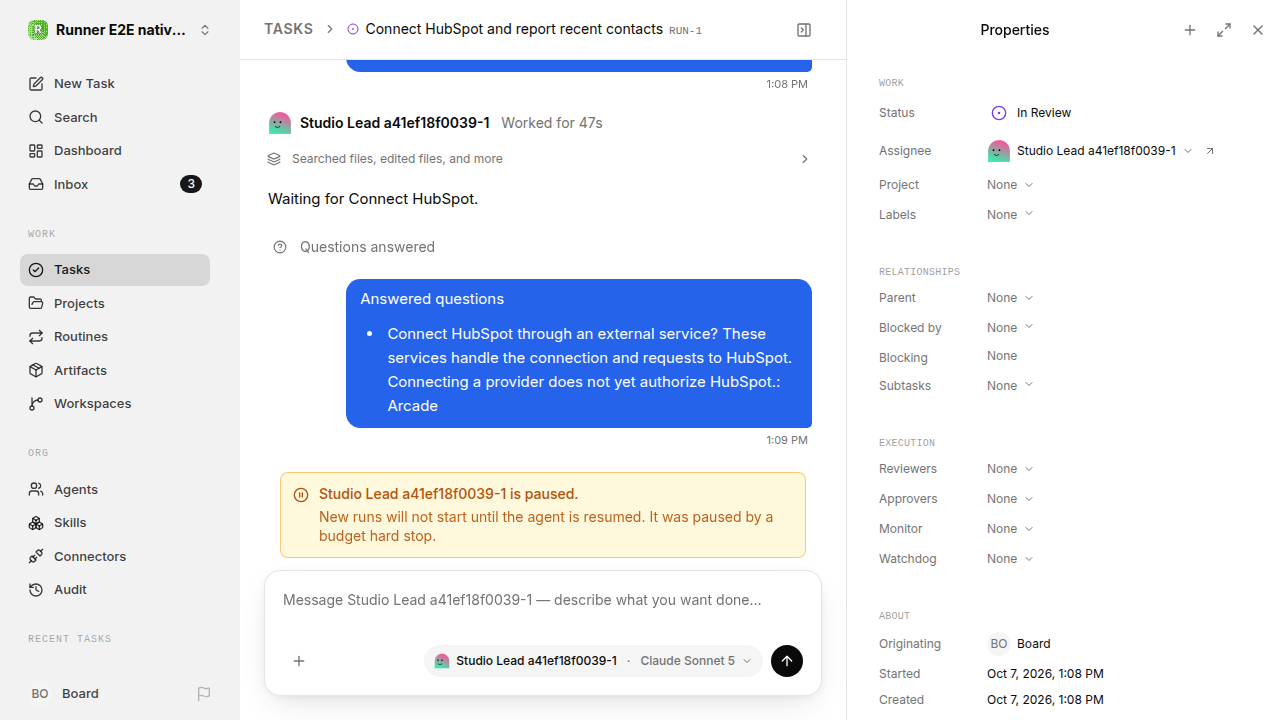The width and height of the screenshot is (1280, 720).
Task: Open Artifacts page
Action: pyautogui.click(x=115, y=370)
